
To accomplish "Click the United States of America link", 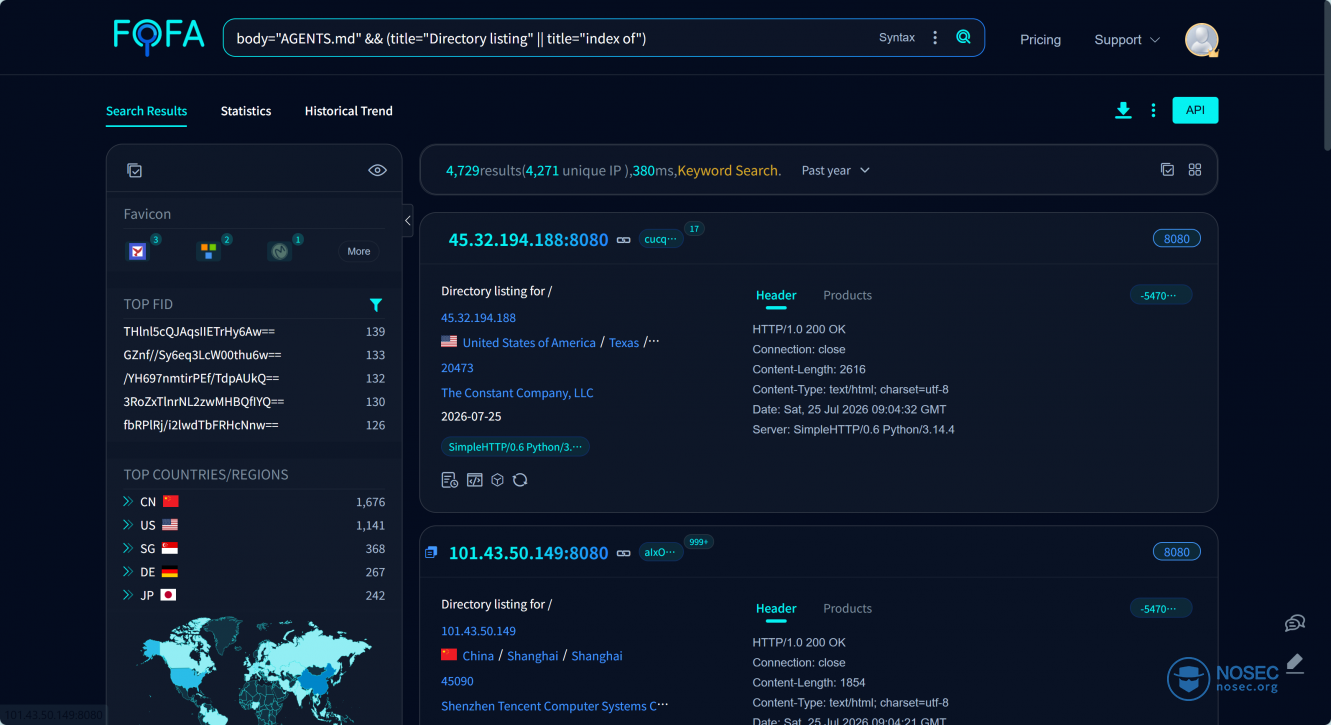I will pyautogui.click(x=529, y=342).
